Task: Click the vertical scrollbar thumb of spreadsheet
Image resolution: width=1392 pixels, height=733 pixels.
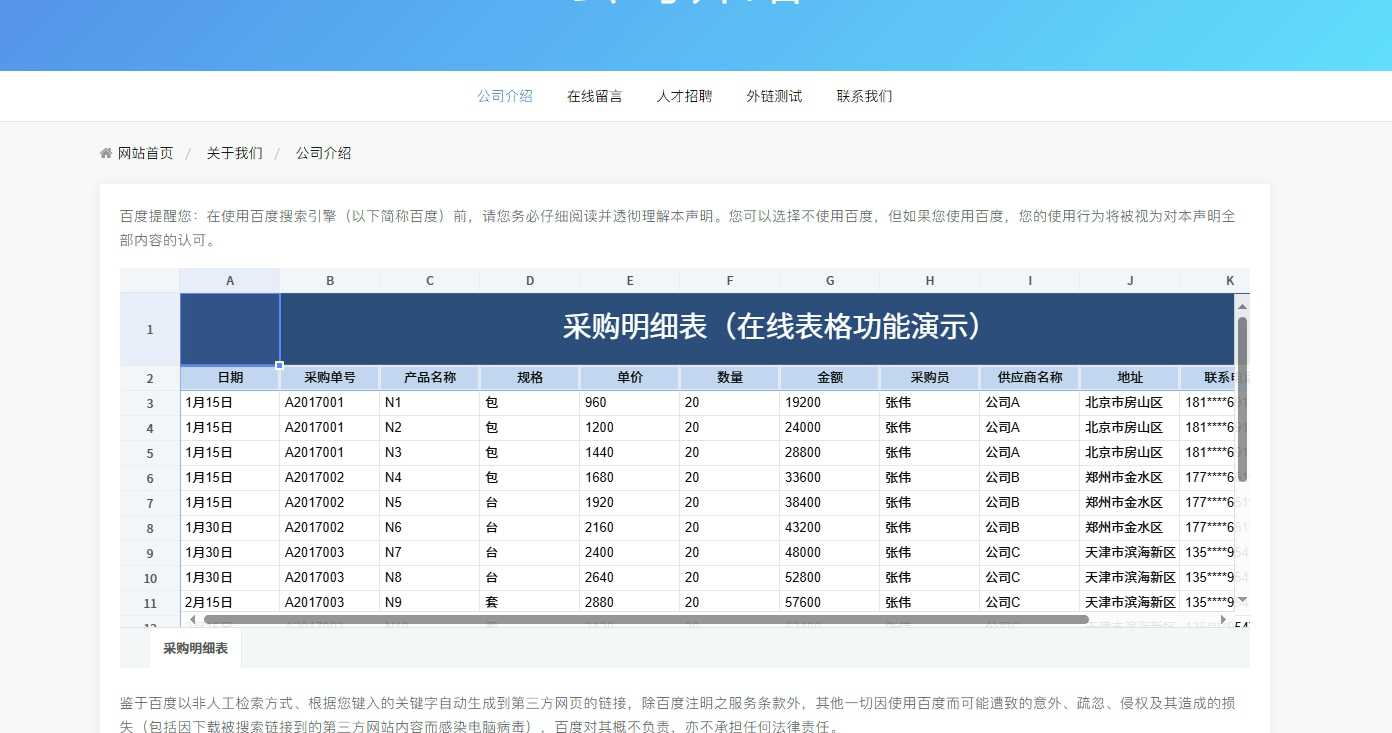Action: 1242,398
